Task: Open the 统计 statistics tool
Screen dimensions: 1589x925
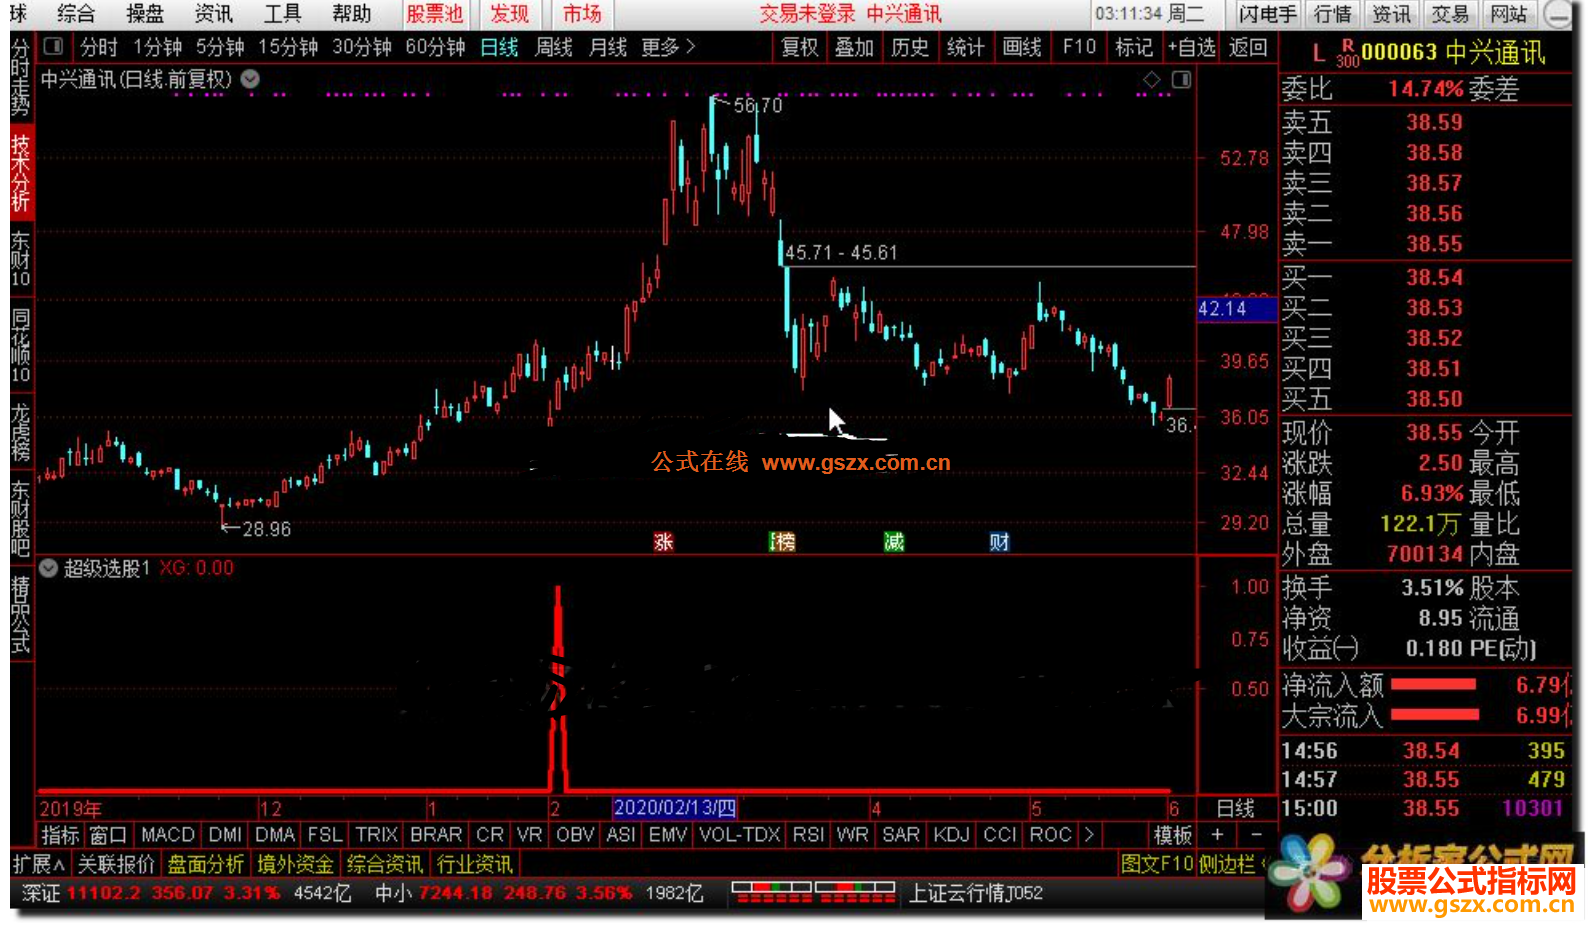Action: click(x=965, y=46)
